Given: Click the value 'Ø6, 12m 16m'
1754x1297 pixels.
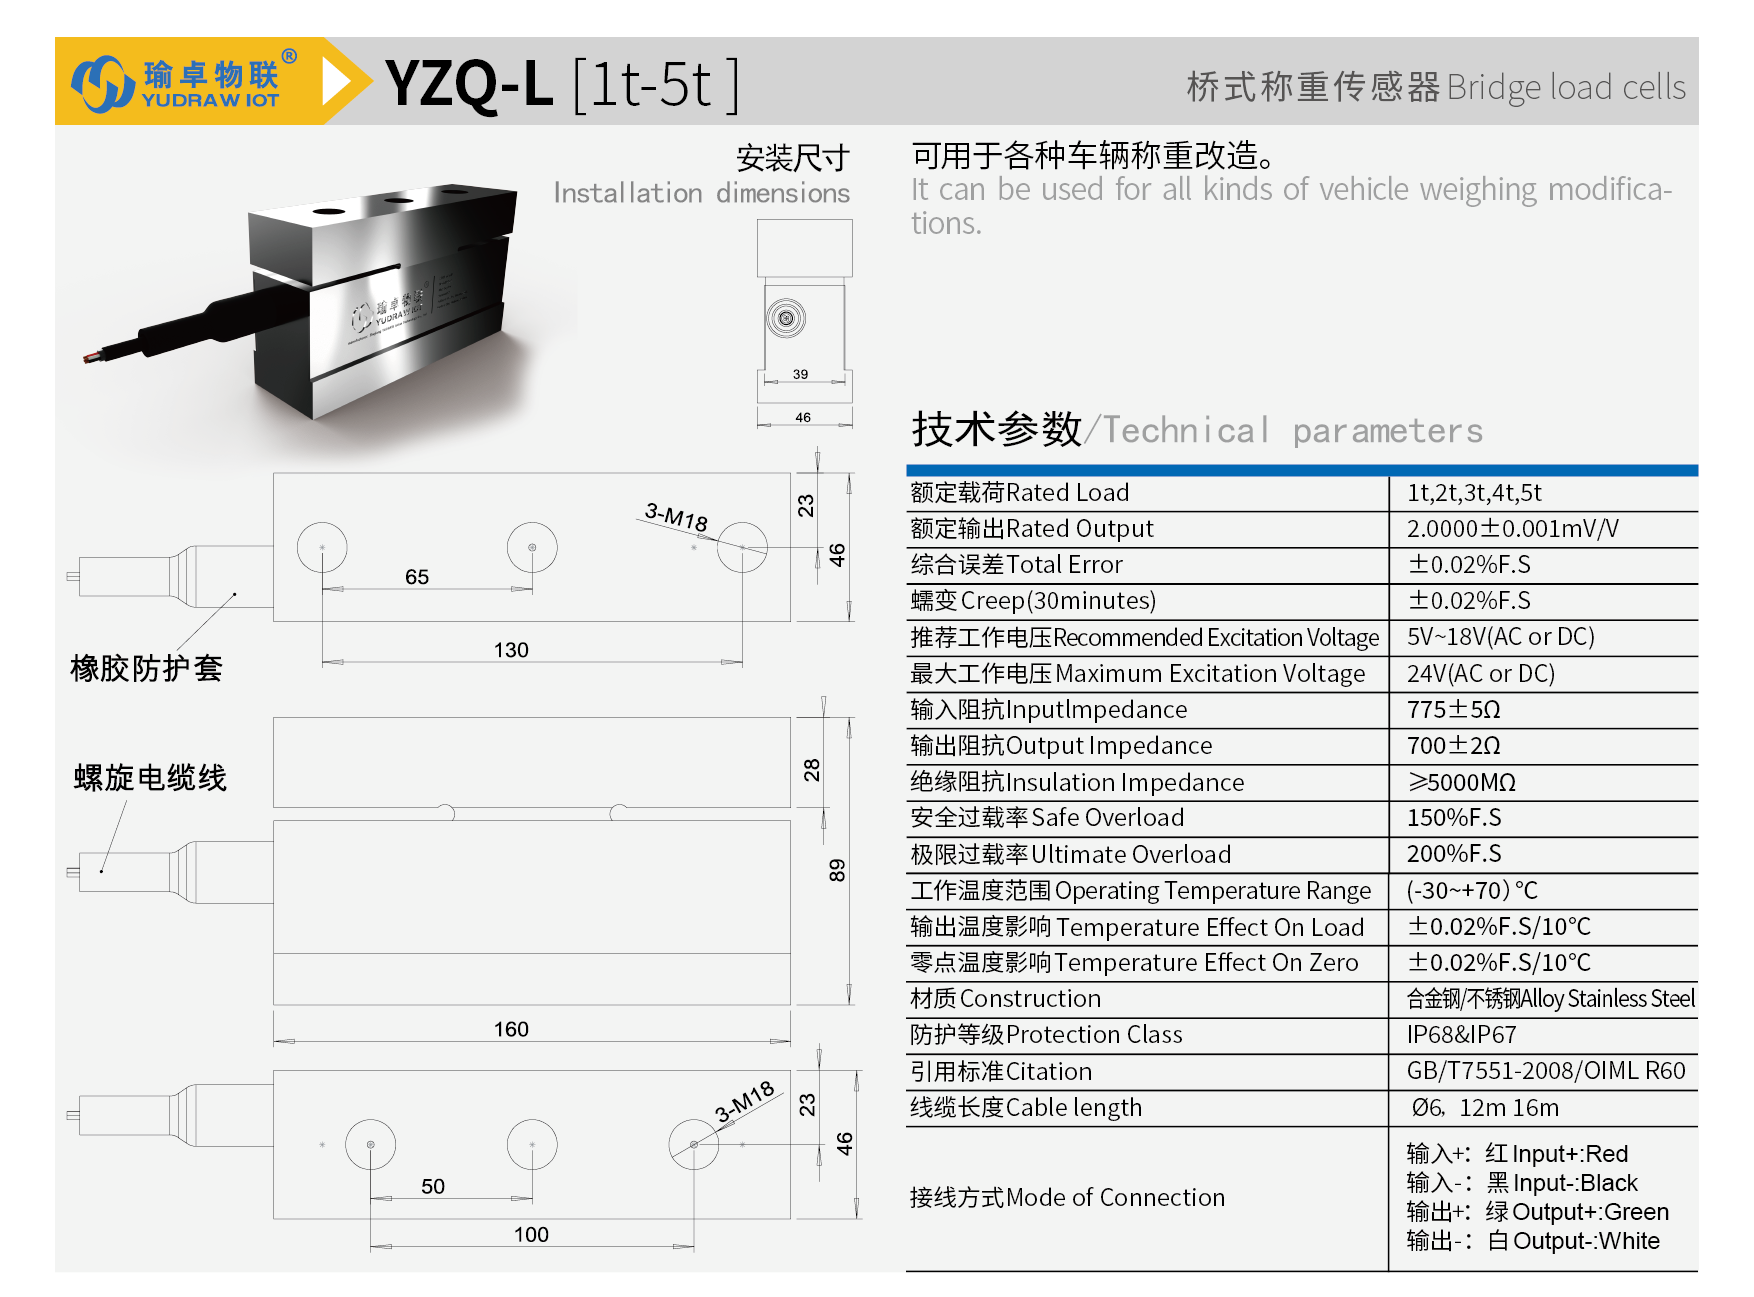Looking at the screenshot, I should 1485,1107.
